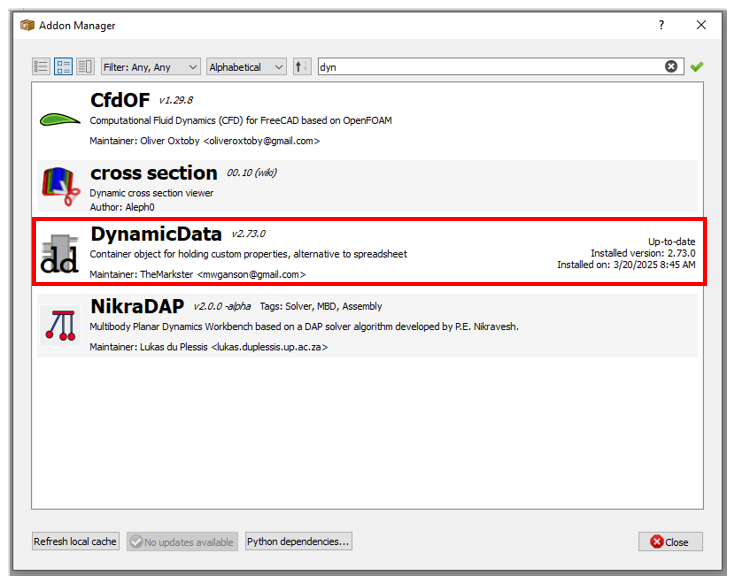
Task: Switch to composite package view
Action: [85, 66]
